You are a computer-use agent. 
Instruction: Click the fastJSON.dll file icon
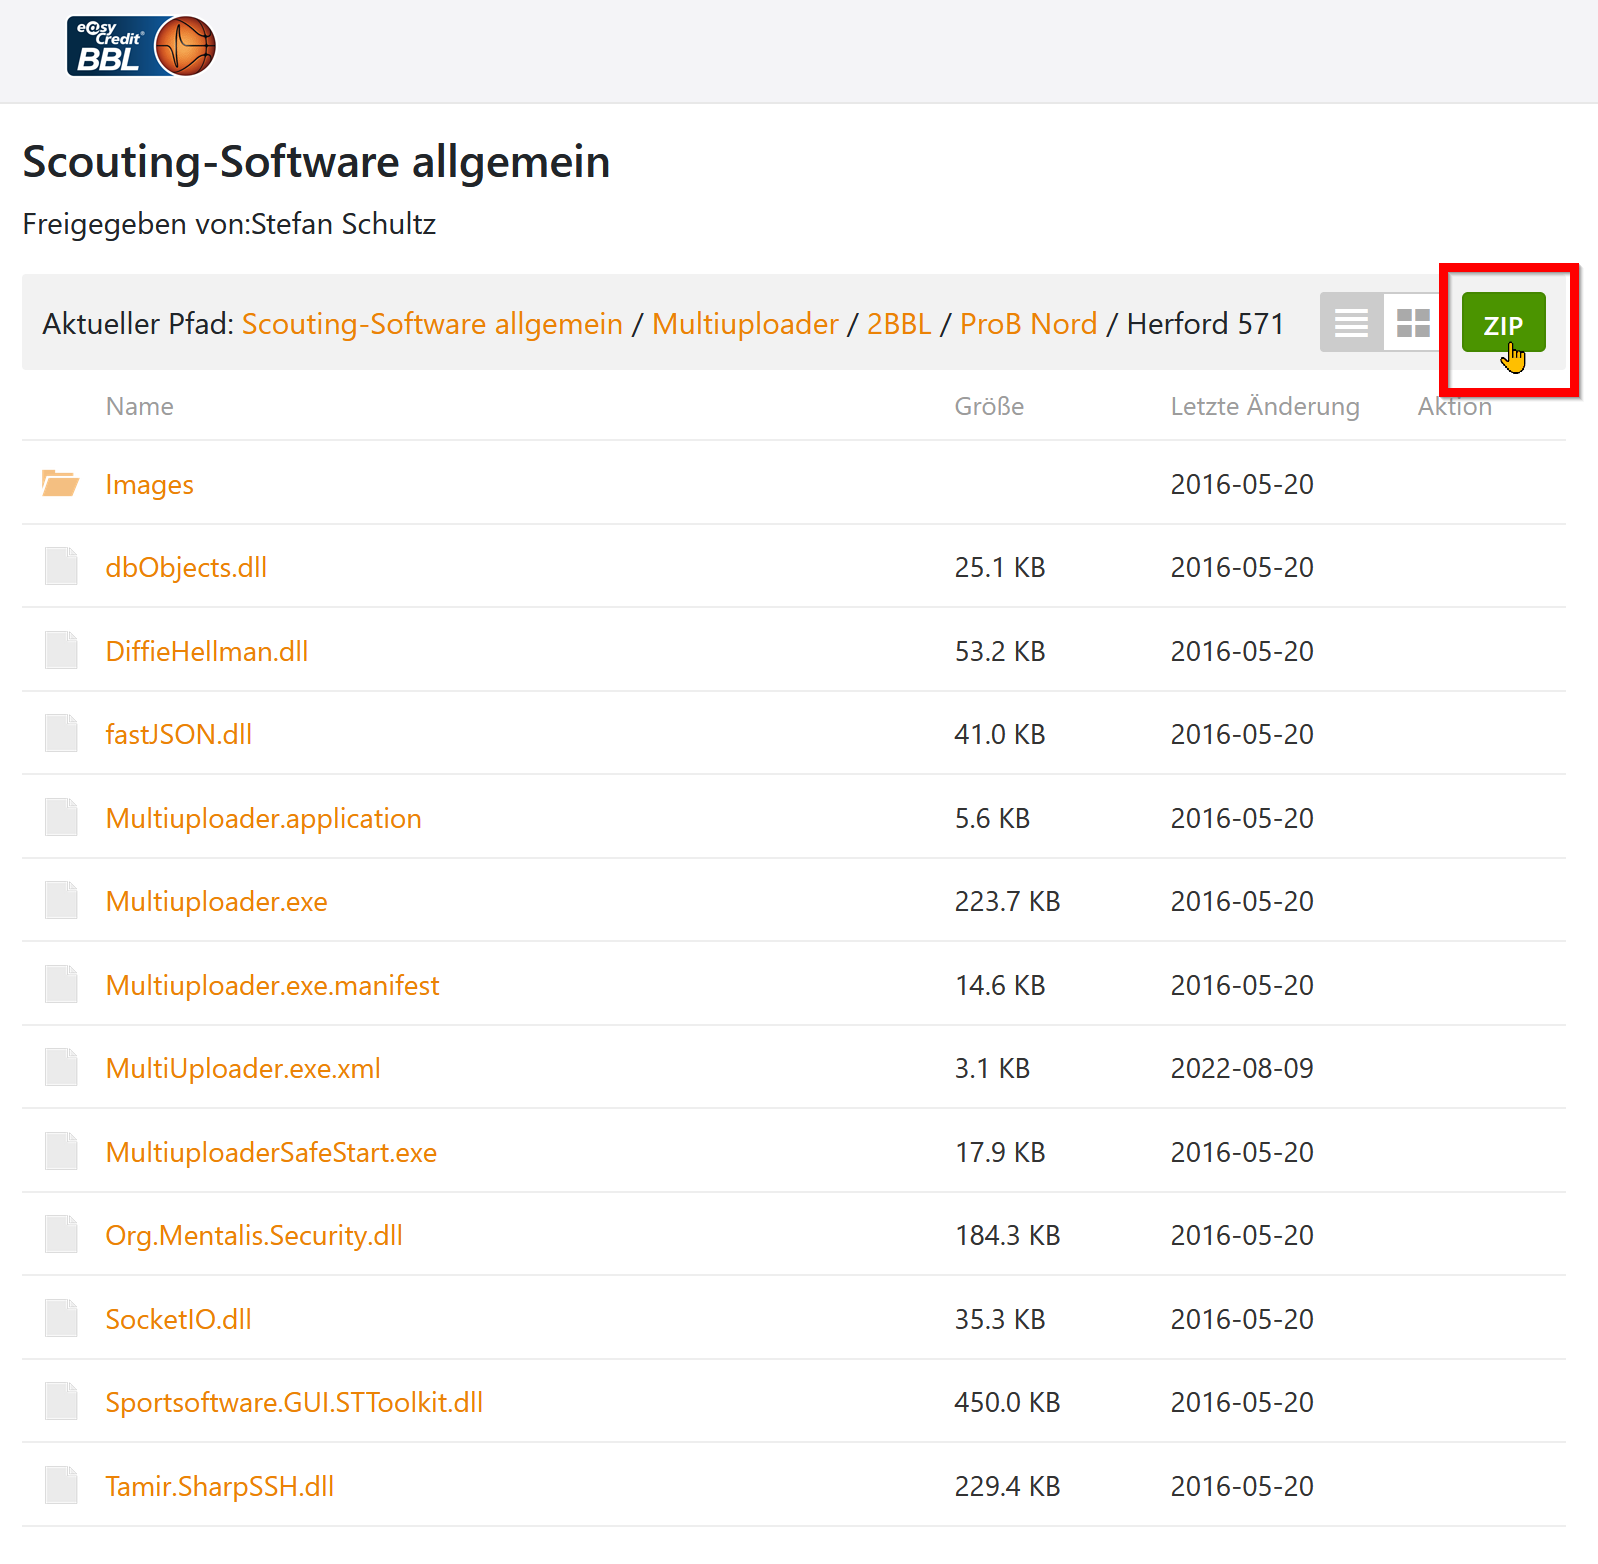pyautogui.click(x=61, y=734)
